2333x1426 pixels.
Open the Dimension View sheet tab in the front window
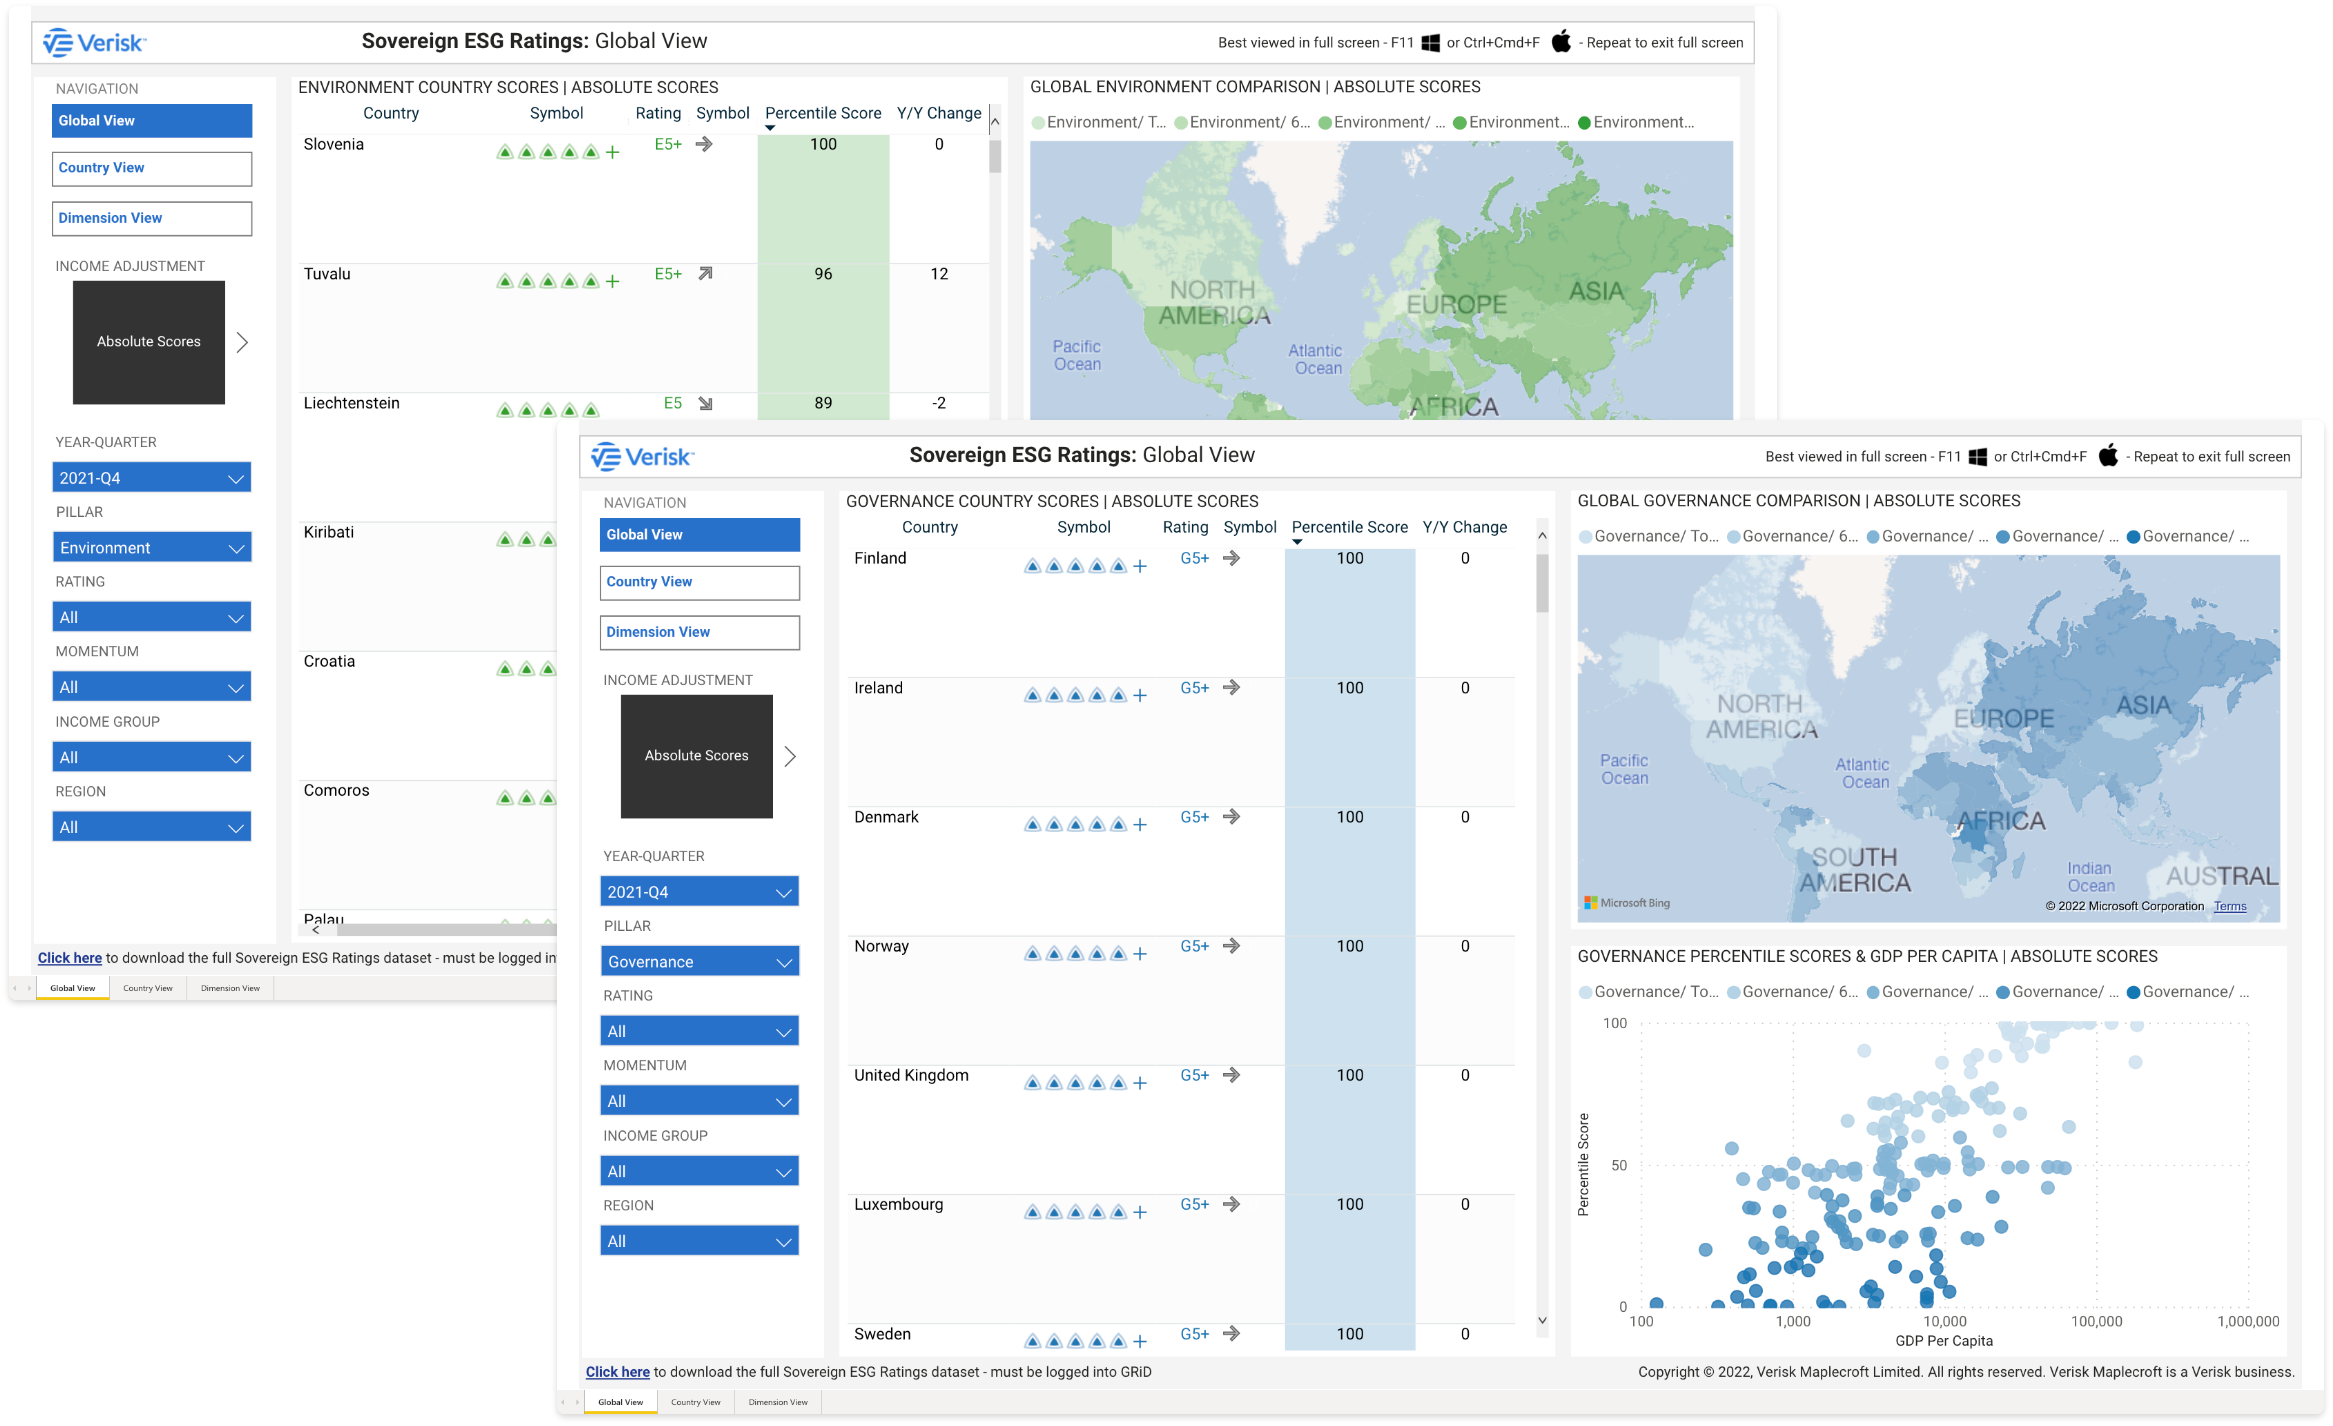pos(777,1402)
